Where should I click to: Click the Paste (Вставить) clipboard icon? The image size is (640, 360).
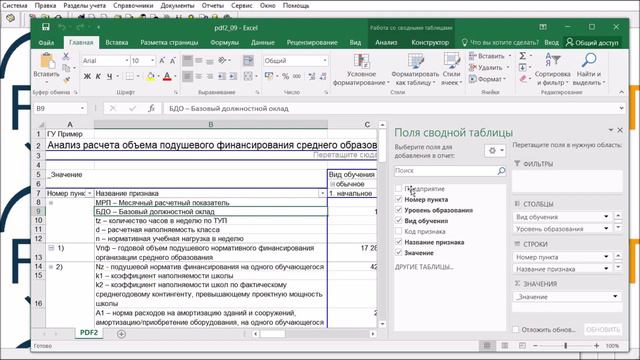coord(47,61)
